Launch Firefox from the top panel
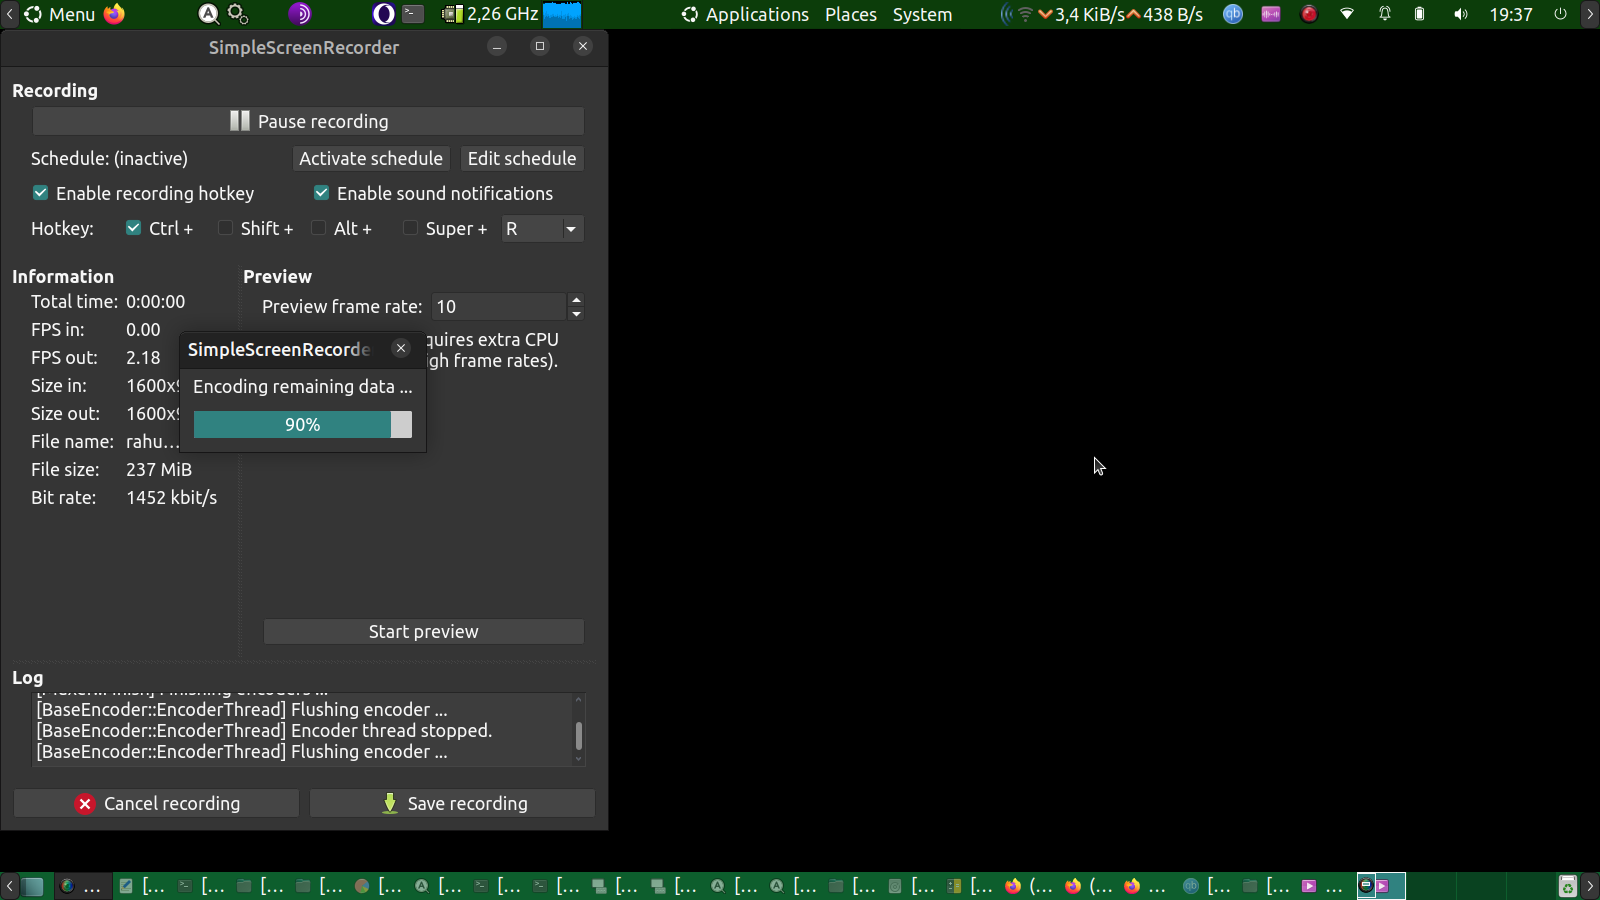Screen dimensions: 1600x900 click(115, 14)
